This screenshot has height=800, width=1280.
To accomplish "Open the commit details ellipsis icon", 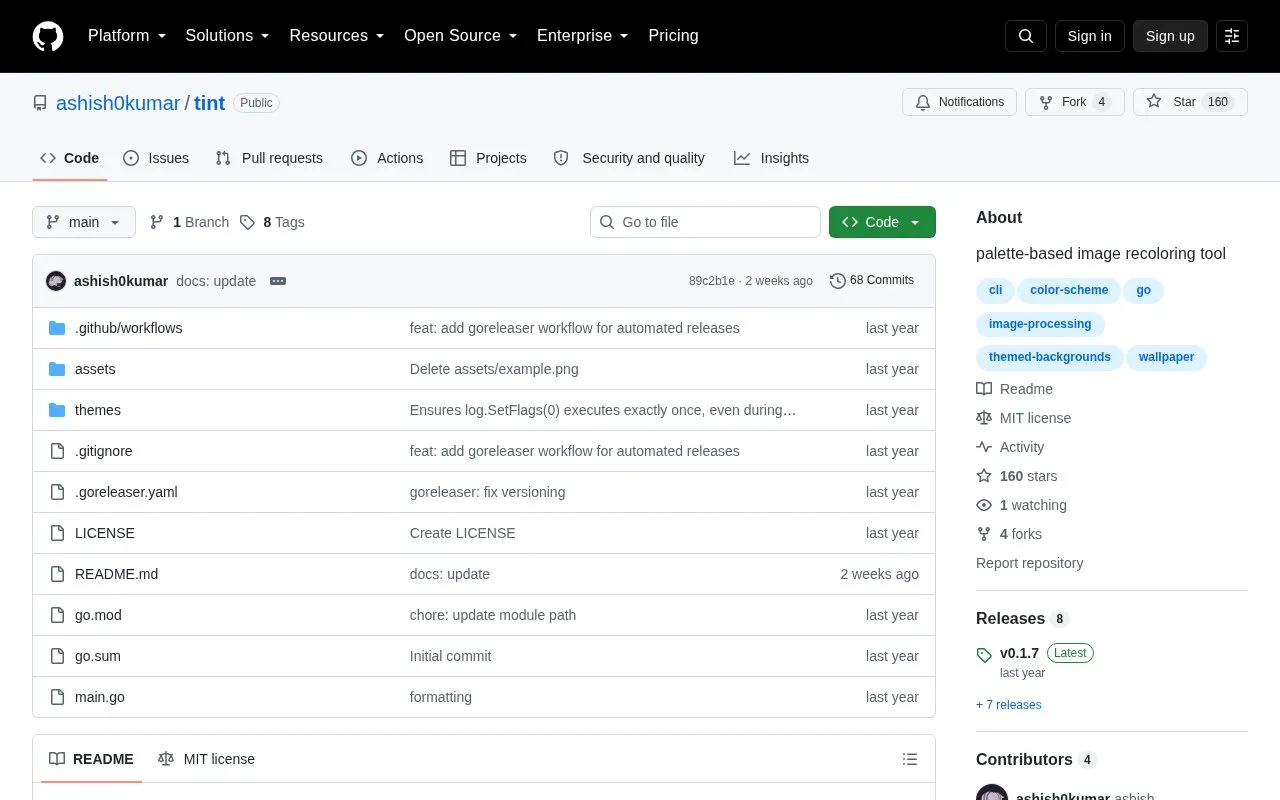I will coord(278,281).
